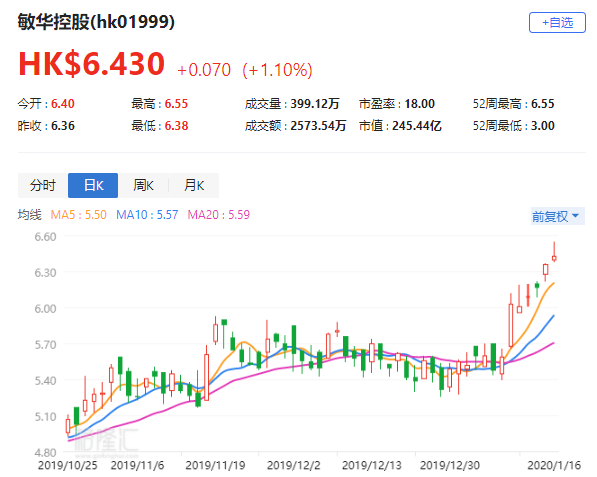The height and width of the screenshot is (477, 597).
Task: Click the 5.40 price axis label
Action: click(45, 380)
